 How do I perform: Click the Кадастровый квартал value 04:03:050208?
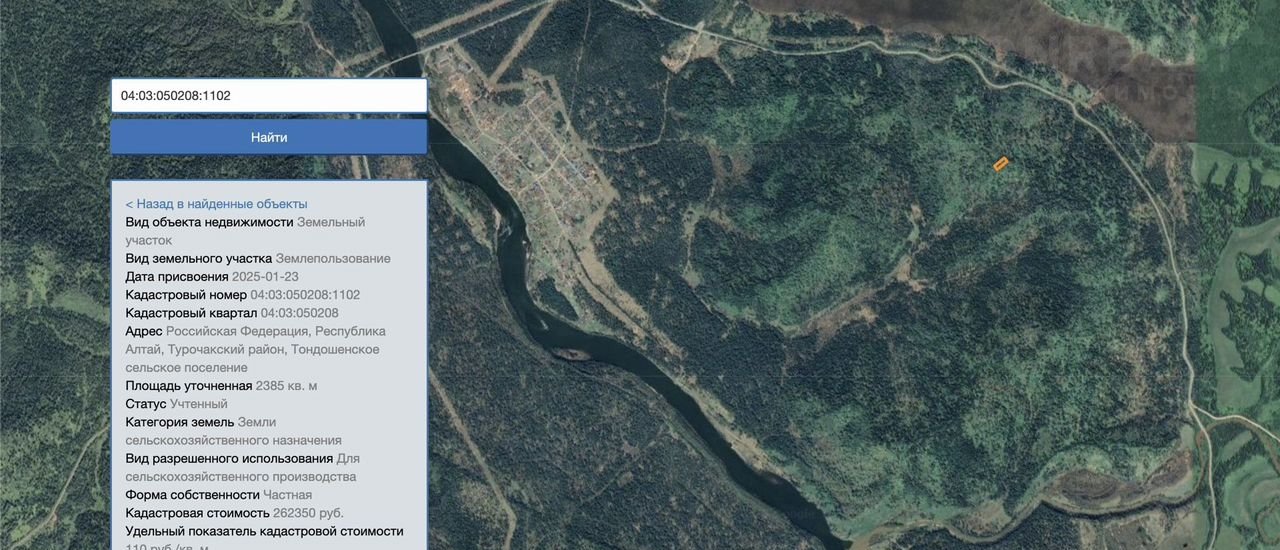[299, 313]
